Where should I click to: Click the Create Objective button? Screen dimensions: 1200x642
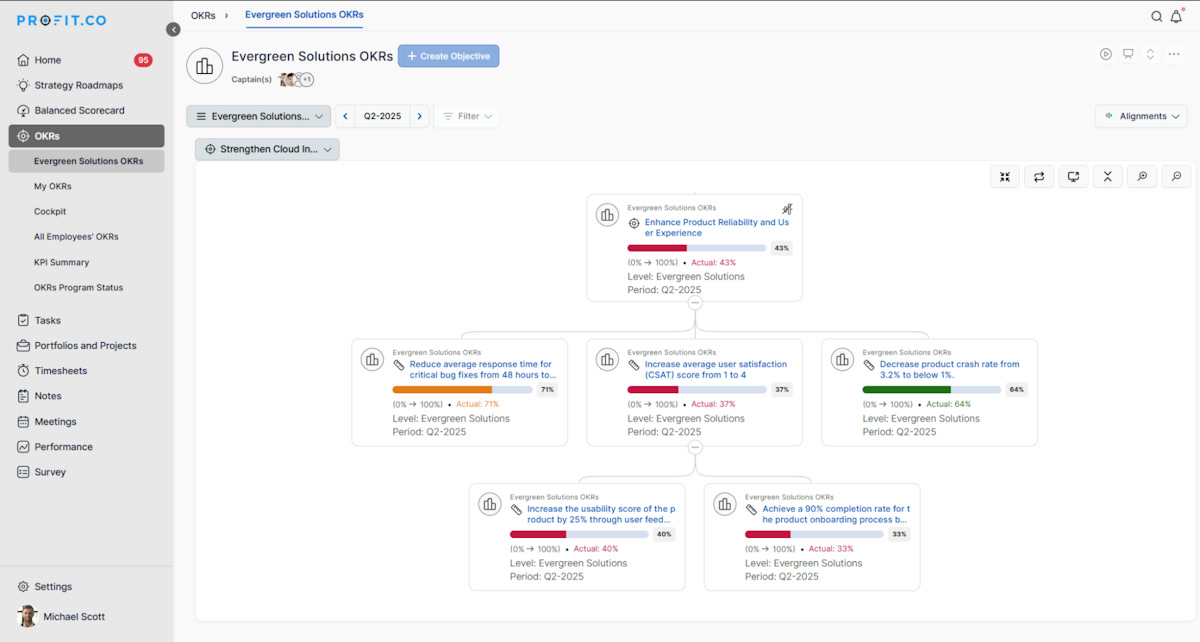(448, 56)
